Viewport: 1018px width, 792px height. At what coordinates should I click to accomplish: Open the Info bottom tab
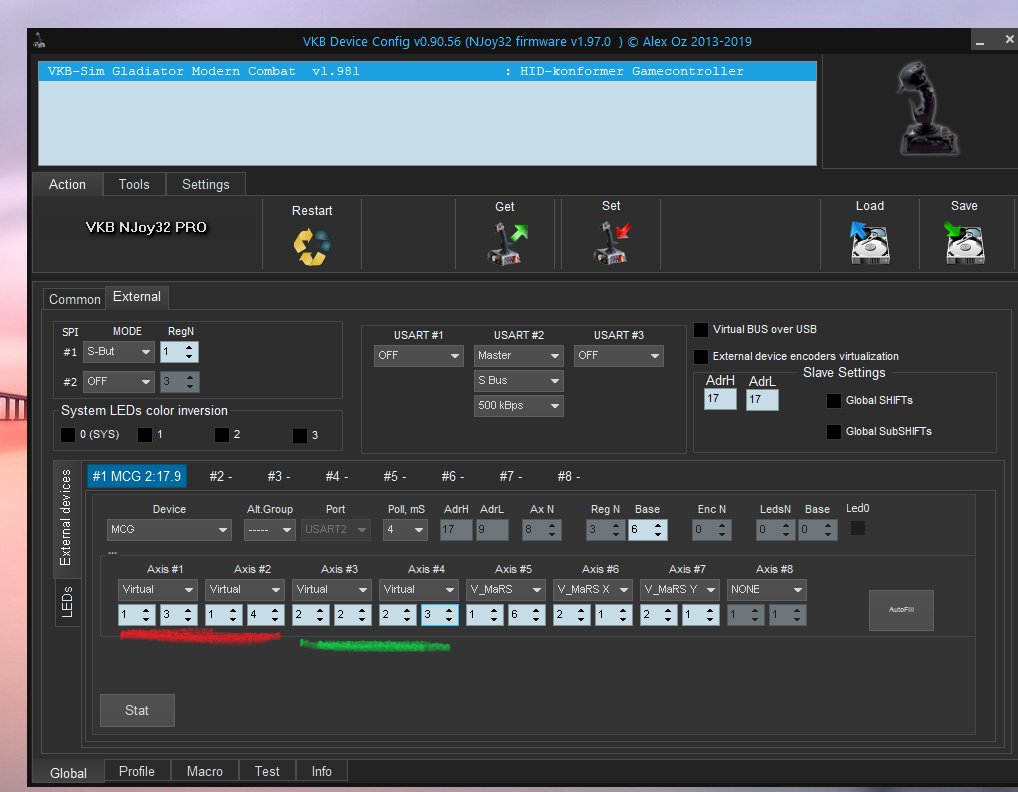[x=321, y=771]
